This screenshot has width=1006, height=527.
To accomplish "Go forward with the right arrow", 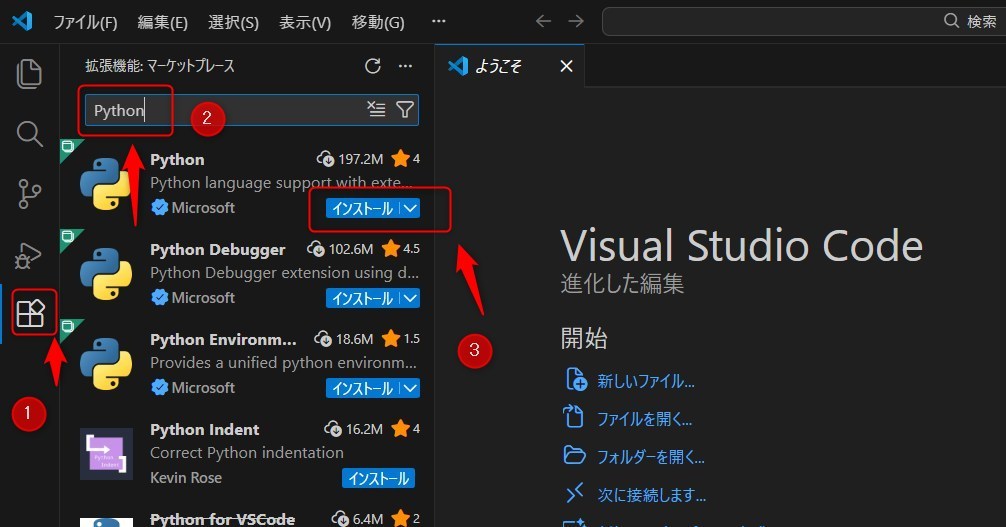I will (x=576, y=21).
